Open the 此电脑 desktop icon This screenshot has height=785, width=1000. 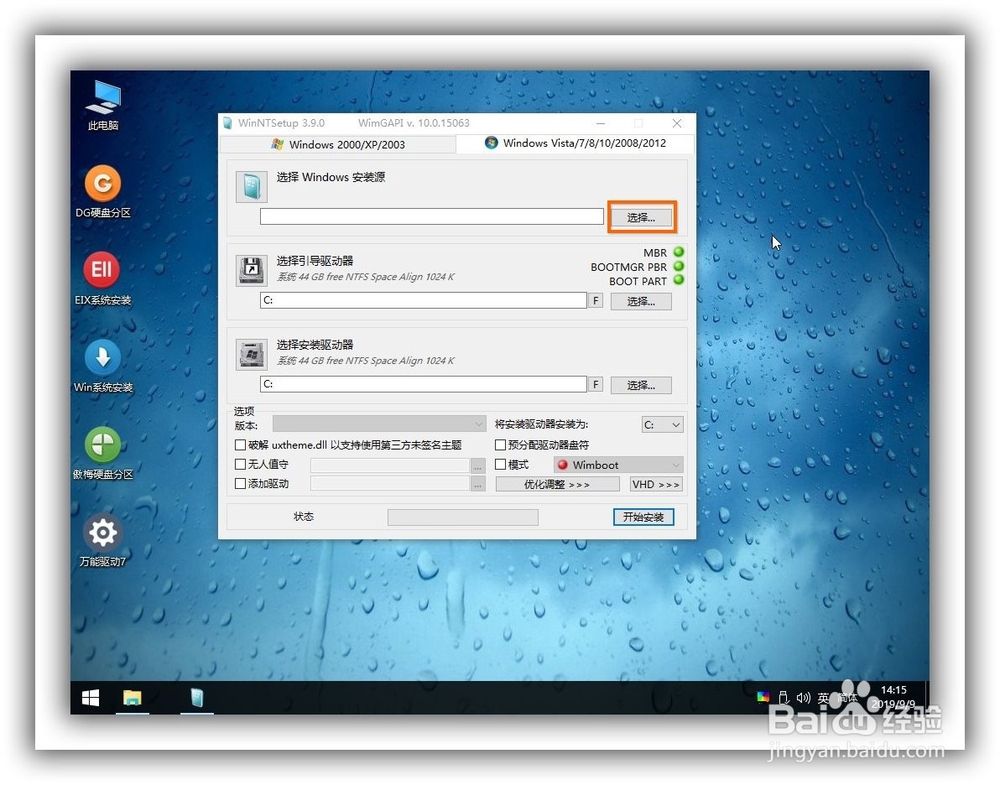pyautogui.click(x=103, y=105)
